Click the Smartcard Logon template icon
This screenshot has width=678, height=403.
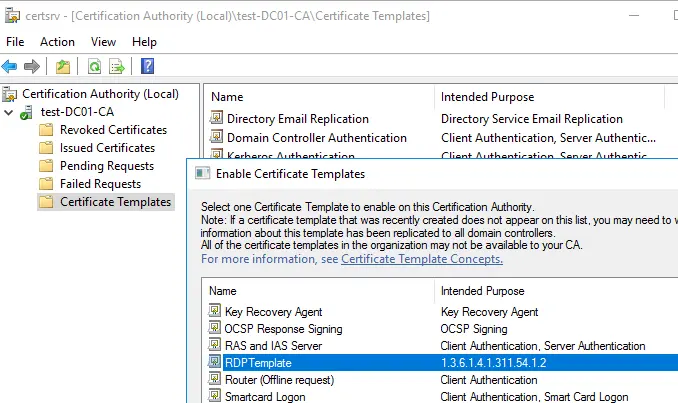(x=214, y=395)
